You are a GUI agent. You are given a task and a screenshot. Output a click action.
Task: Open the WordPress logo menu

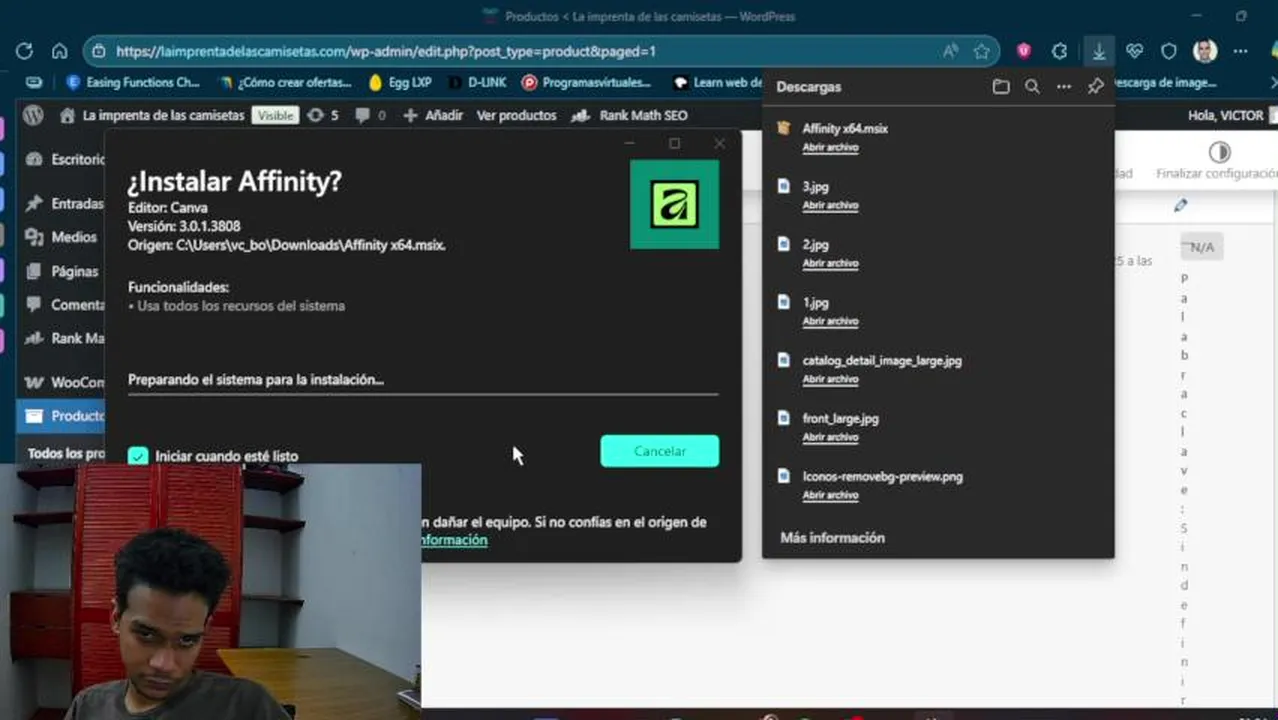pyautogui.click(x=33, y=115)
